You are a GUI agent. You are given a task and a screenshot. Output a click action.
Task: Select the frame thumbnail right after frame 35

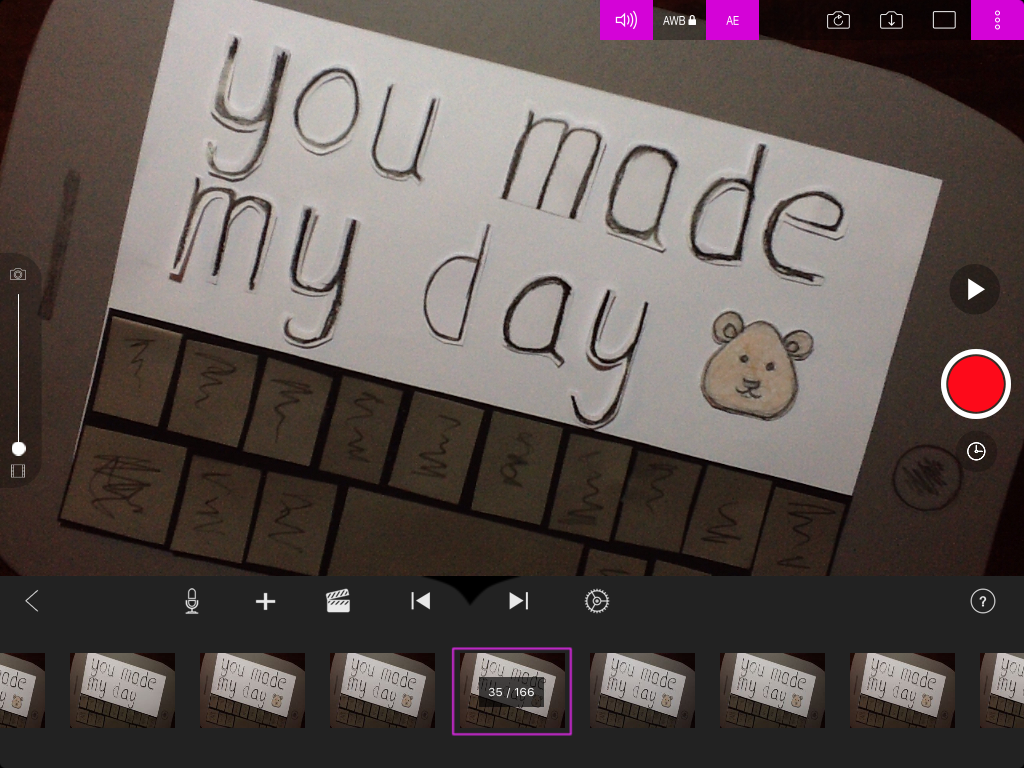click(642, 690)
